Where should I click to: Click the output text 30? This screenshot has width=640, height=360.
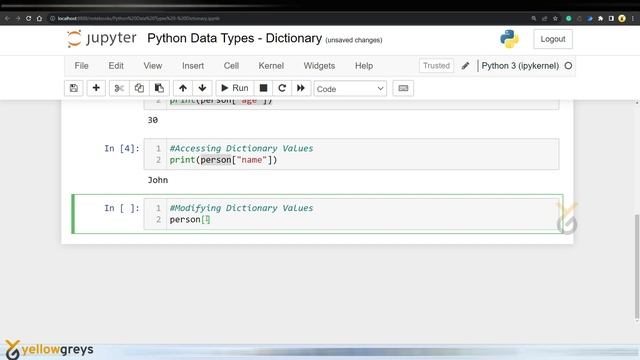153,120
